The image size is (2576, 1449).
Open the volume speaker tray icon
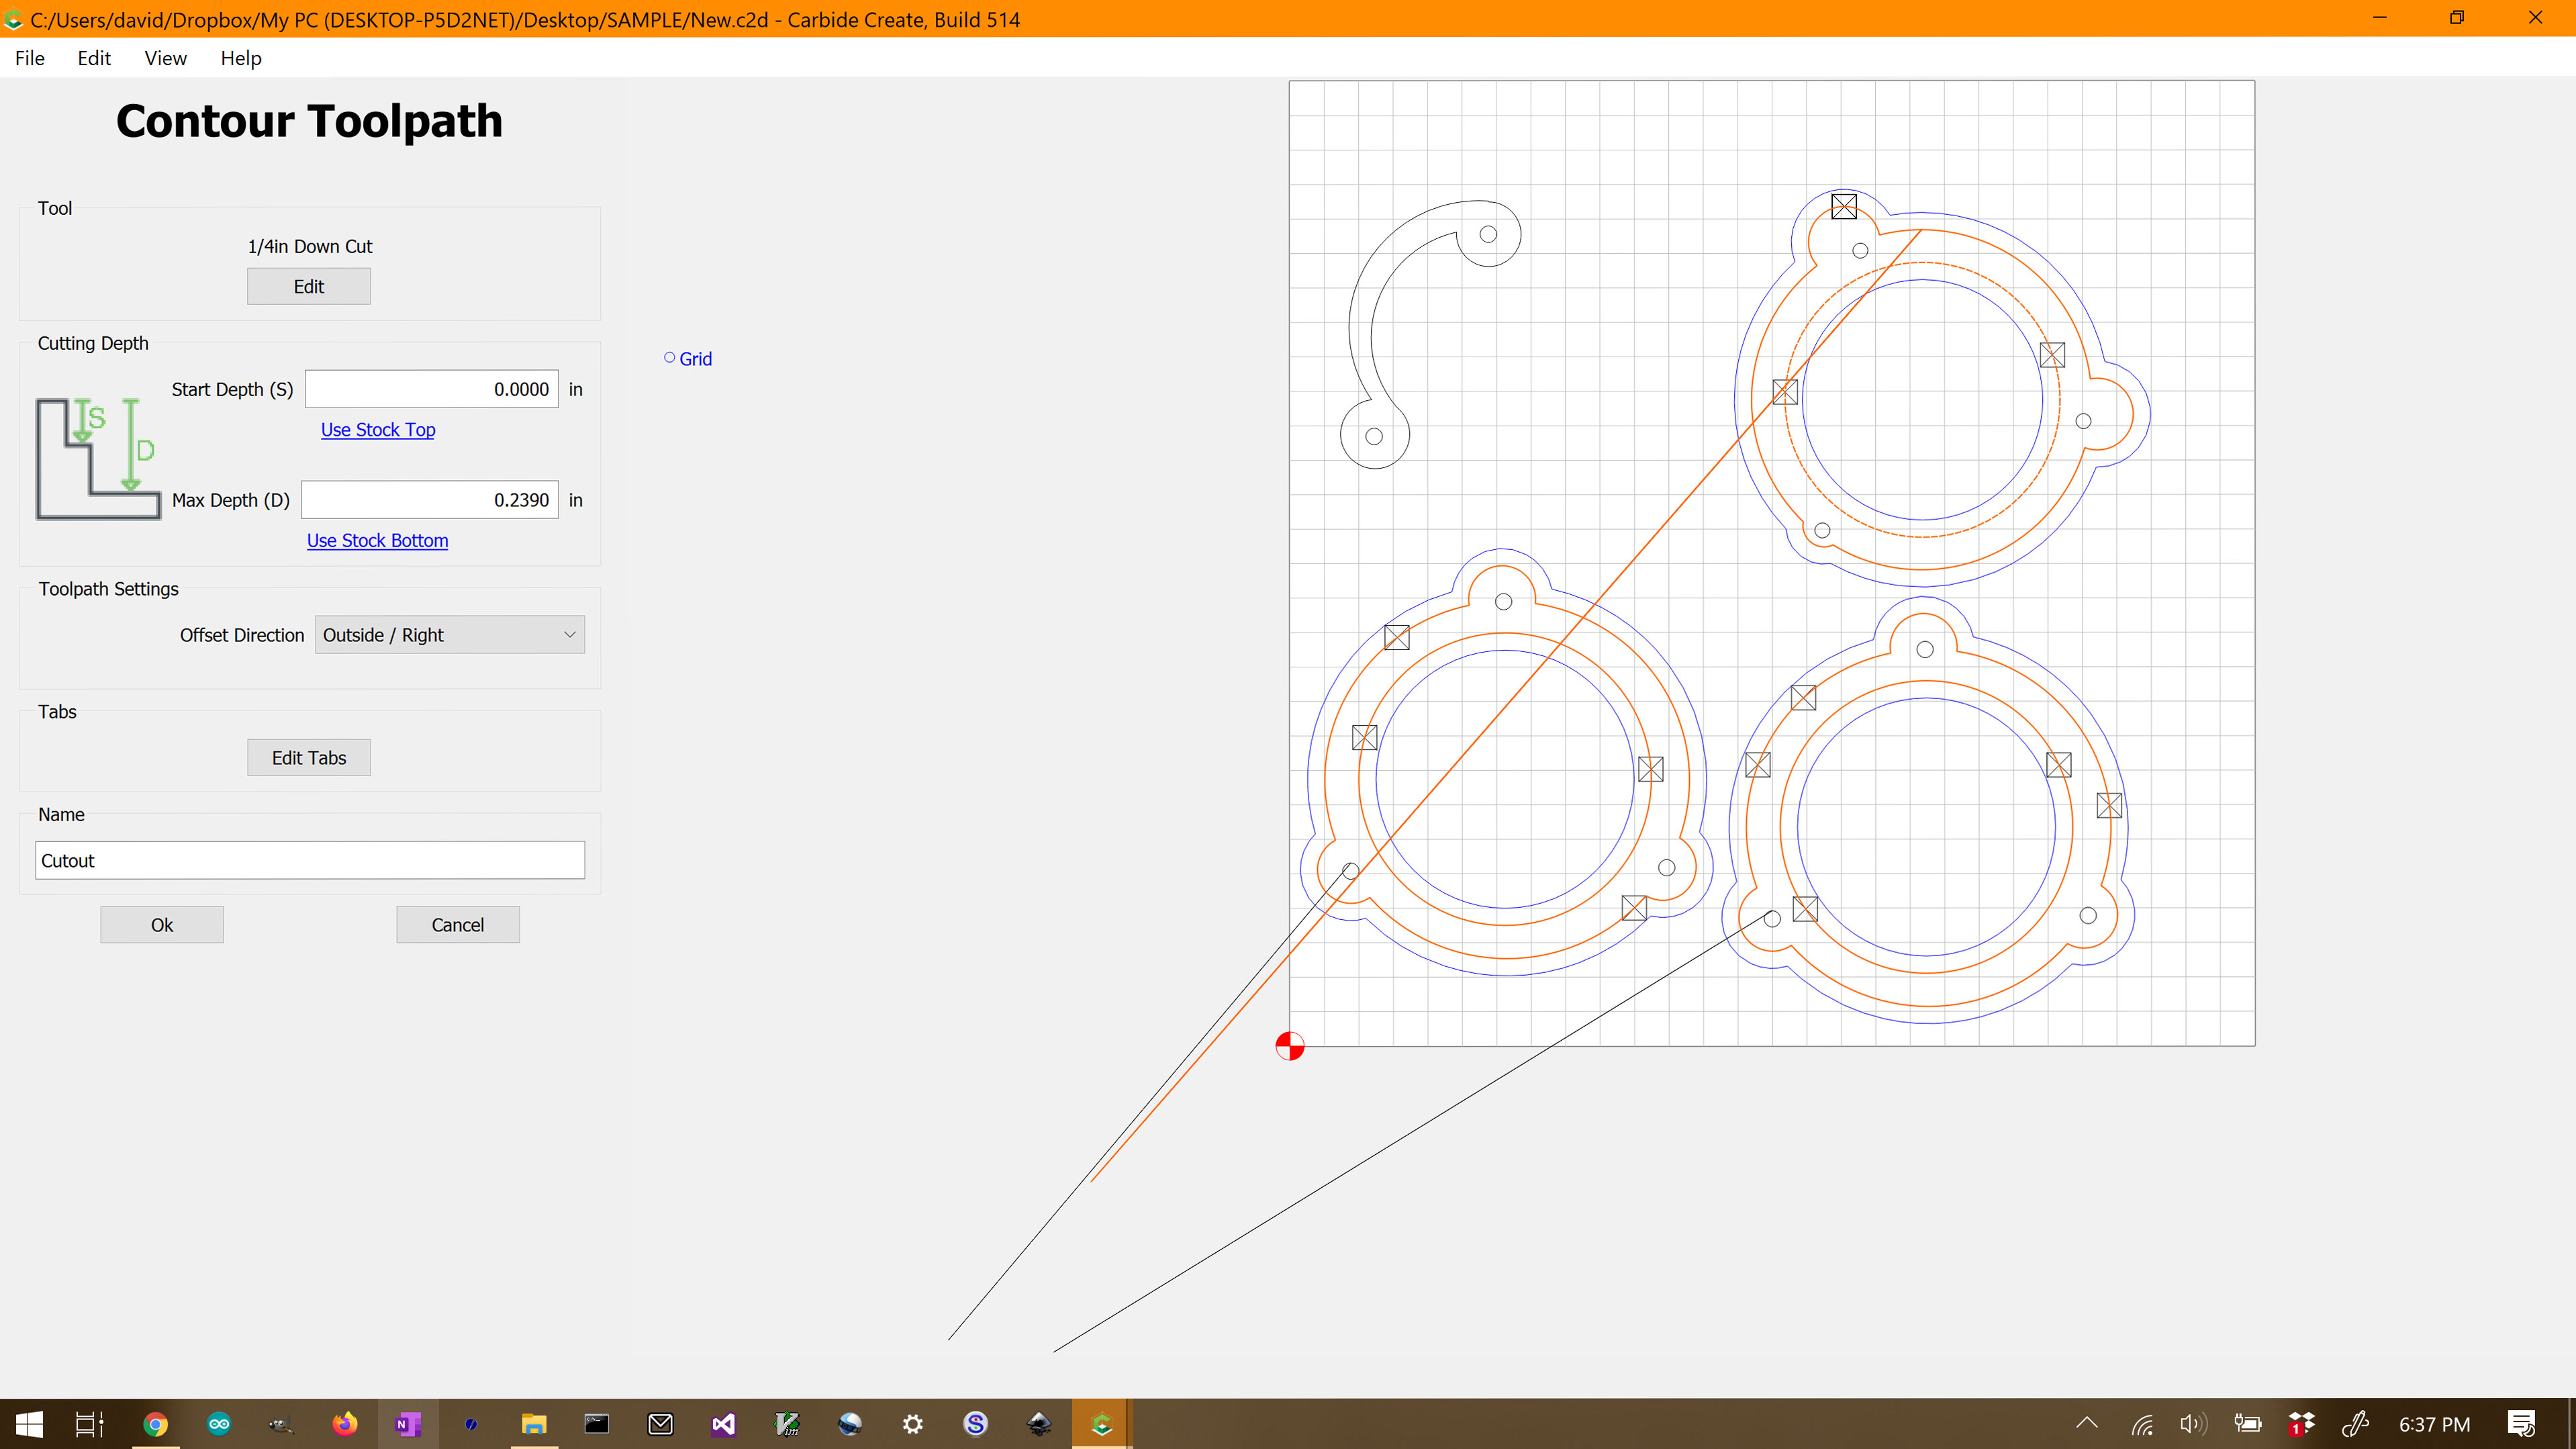(2193, 1424)
